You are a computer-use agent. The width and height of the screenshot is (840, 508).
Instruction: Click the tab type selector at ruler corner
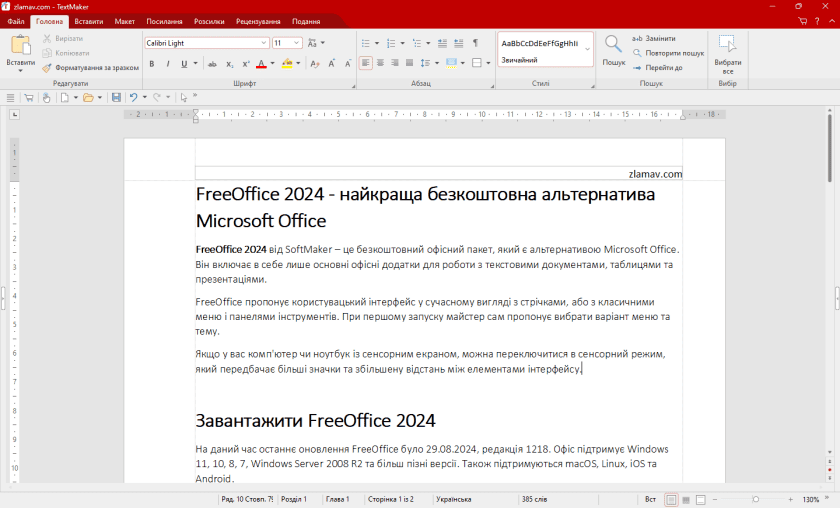[14, 114]
